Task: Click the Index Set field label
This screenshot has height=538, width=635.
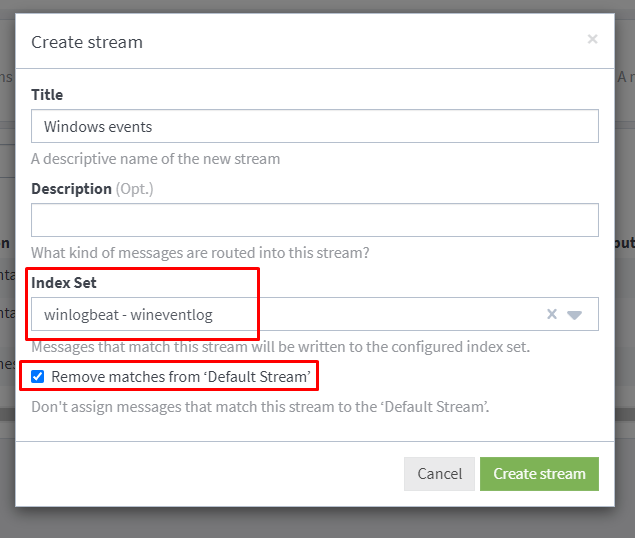Action: (64, 283)
